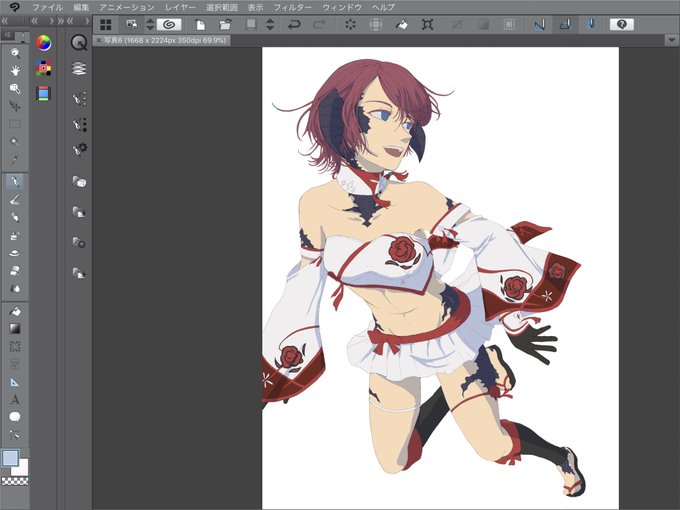Open the material palette cube icon
This screenshot has width=680, height=510.
pyautogui.click(x=79, y=182)
